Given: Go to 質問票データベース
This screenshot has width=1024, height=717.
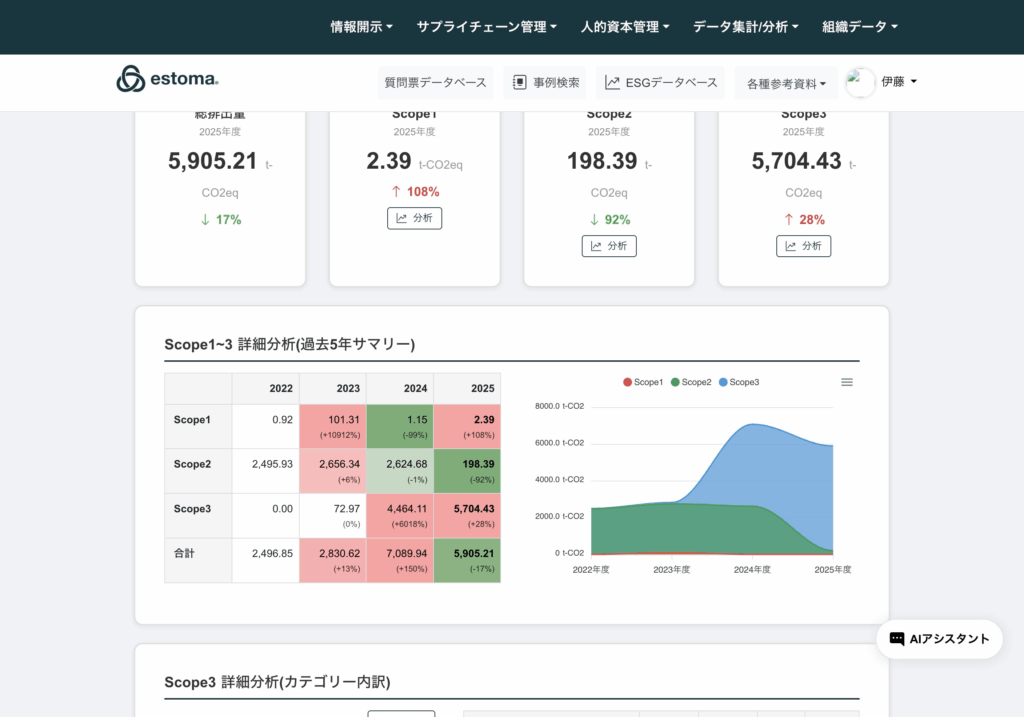Looking at the screenshot, I should coord(436,83).
